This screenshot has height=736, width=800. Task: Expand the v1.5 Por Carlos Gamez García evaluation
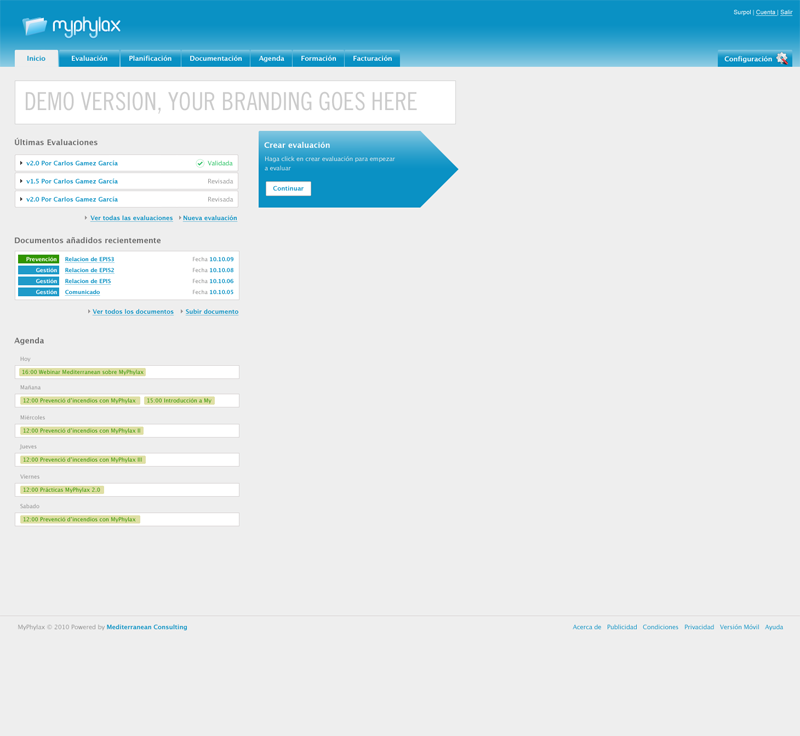[21, 181]
